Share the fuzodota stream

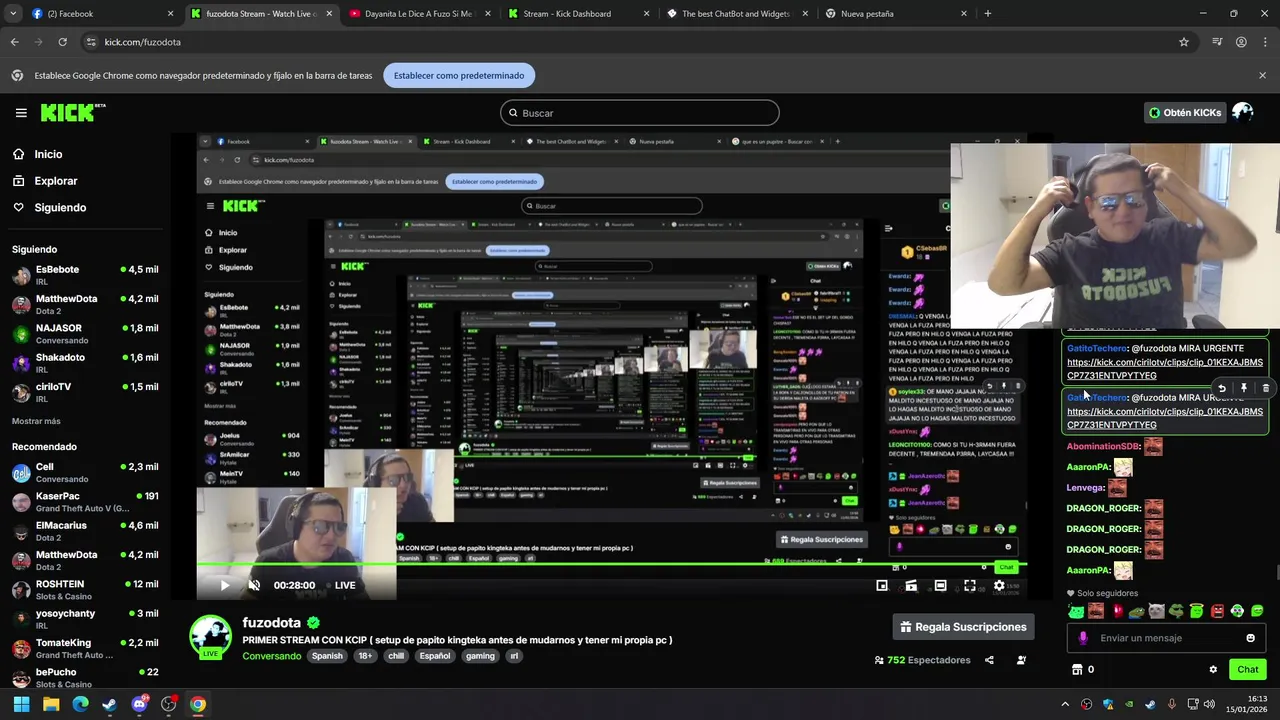click(x=989, y=660)
